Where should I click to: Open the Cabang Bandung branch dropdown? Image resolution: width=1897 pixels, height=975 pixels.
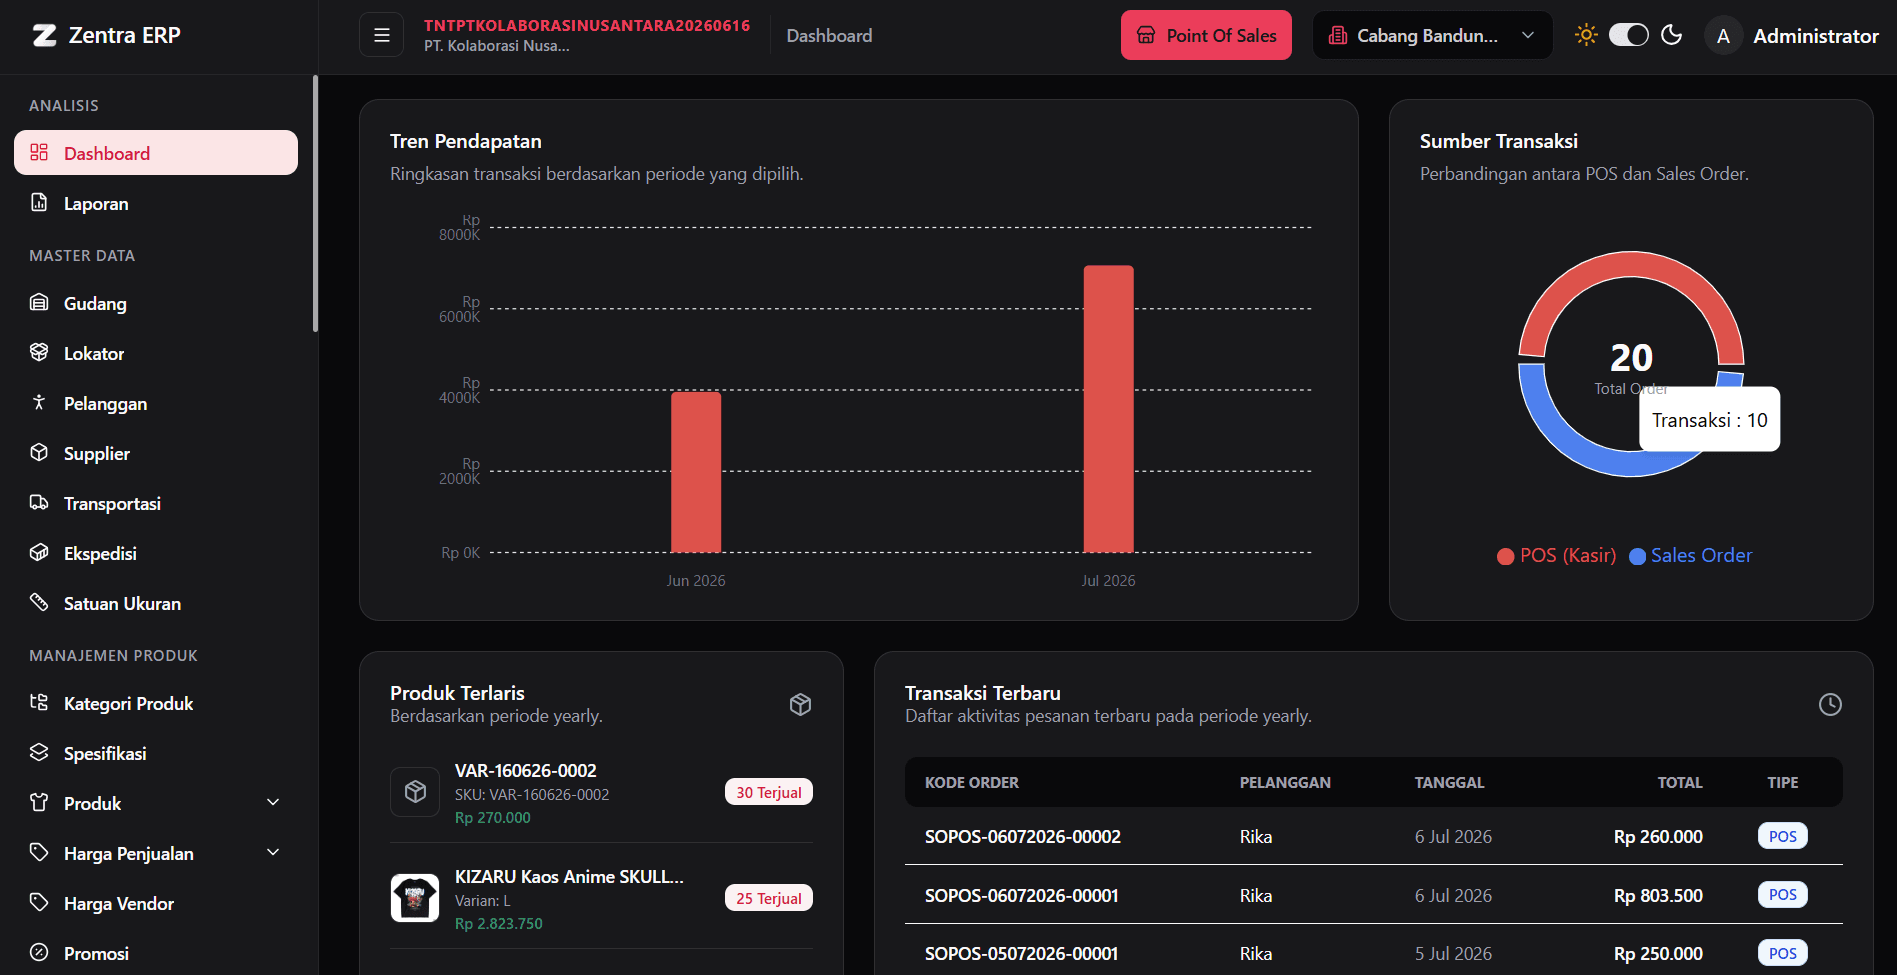pos(1432,35)
